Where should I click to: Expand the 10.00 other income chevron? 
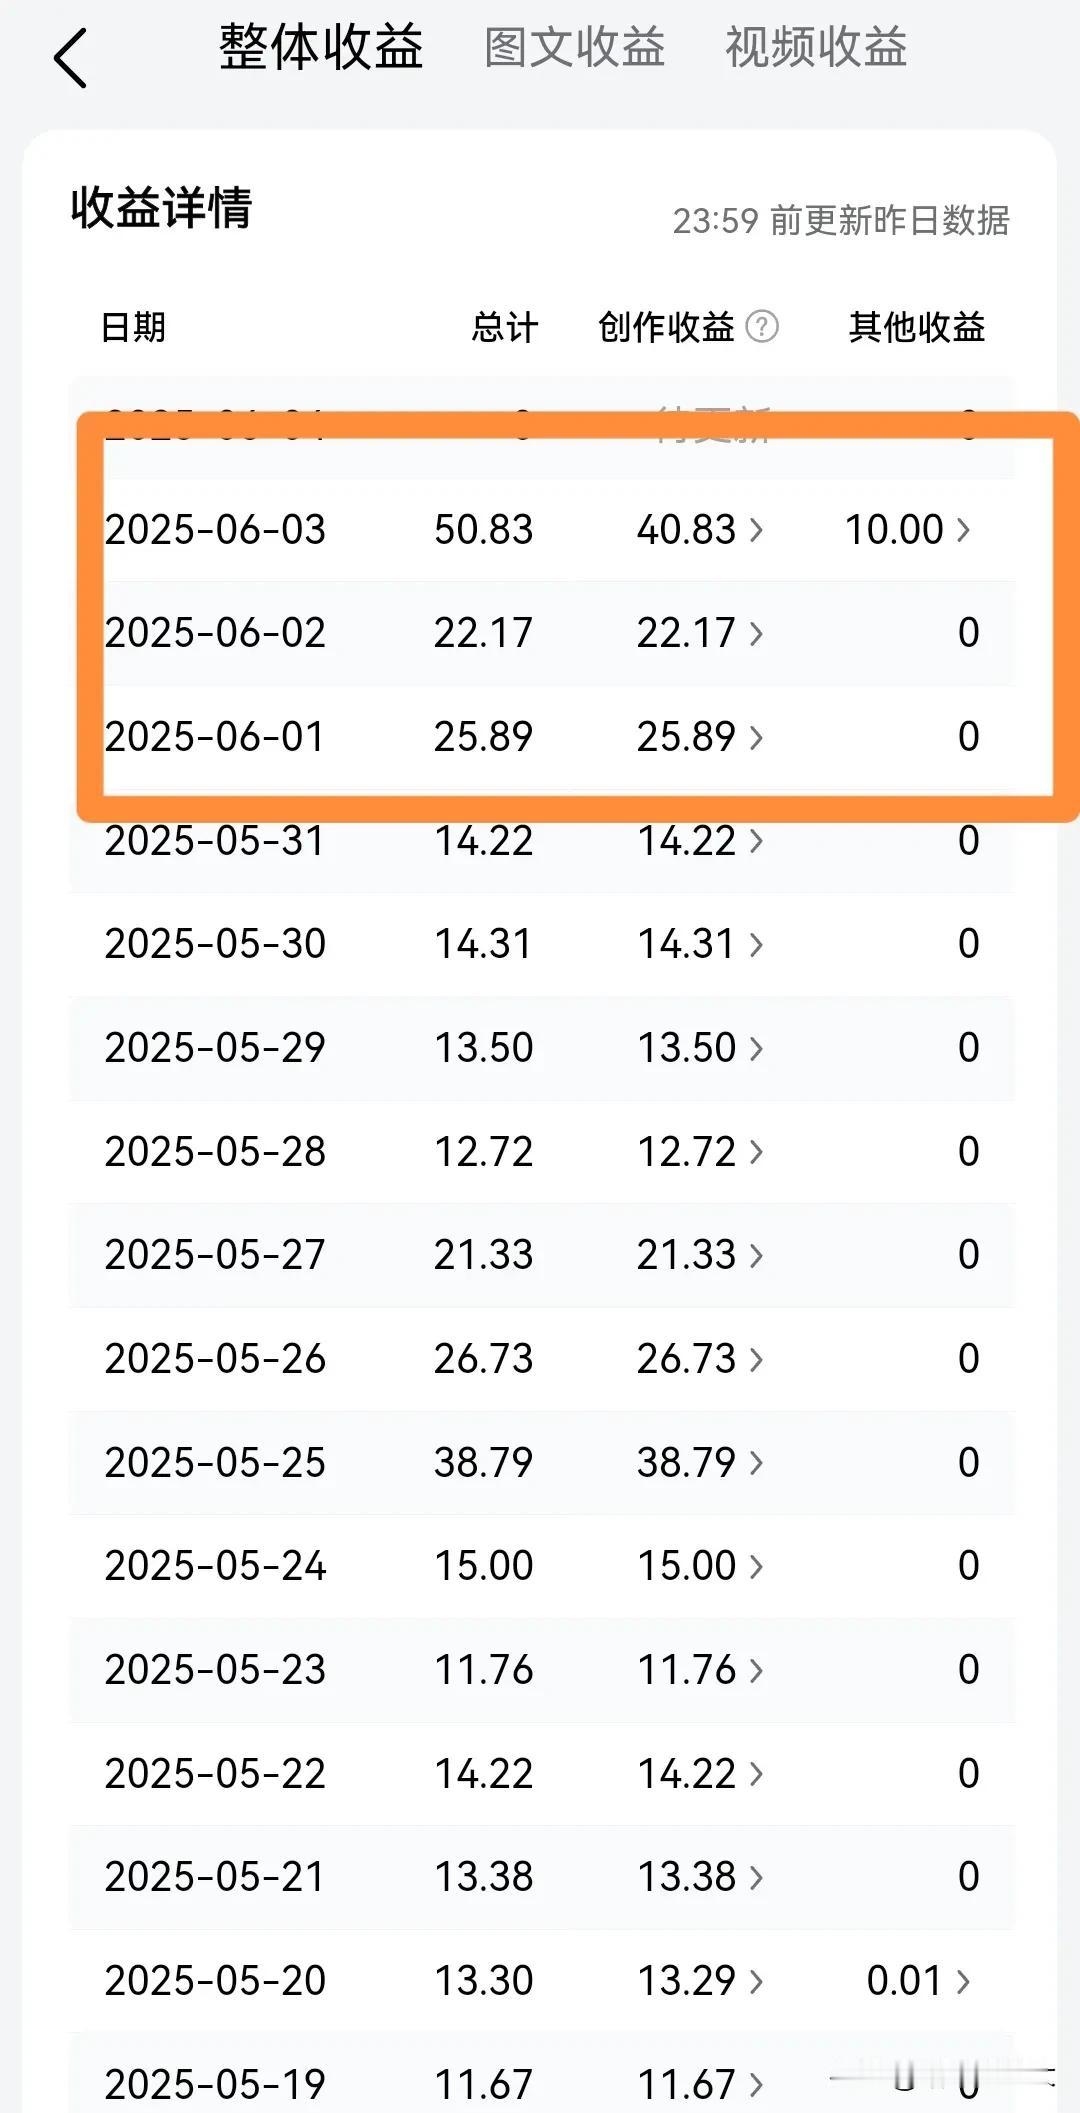click(x=963, y=529)
